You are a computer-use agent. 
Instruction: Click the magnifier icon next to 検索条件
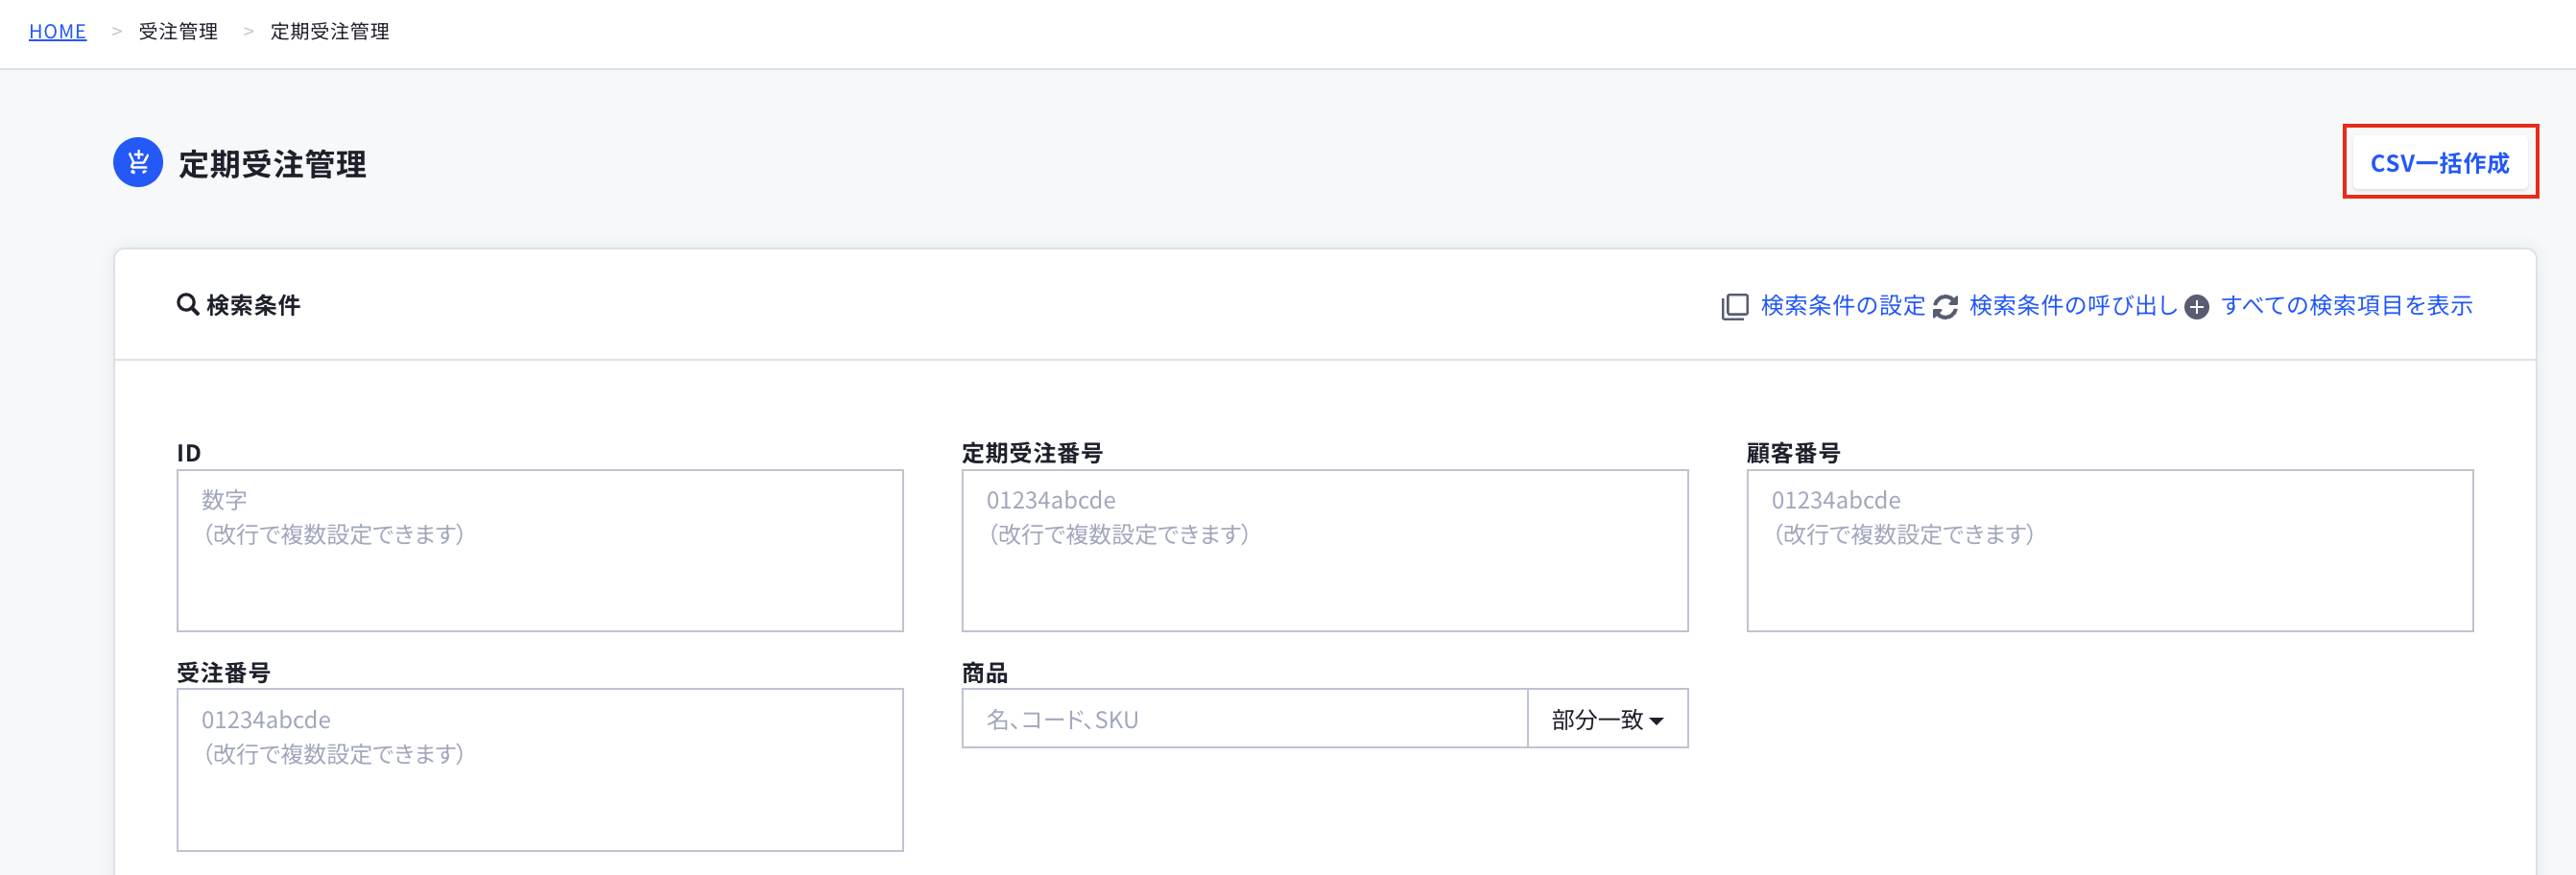(187, 304)
